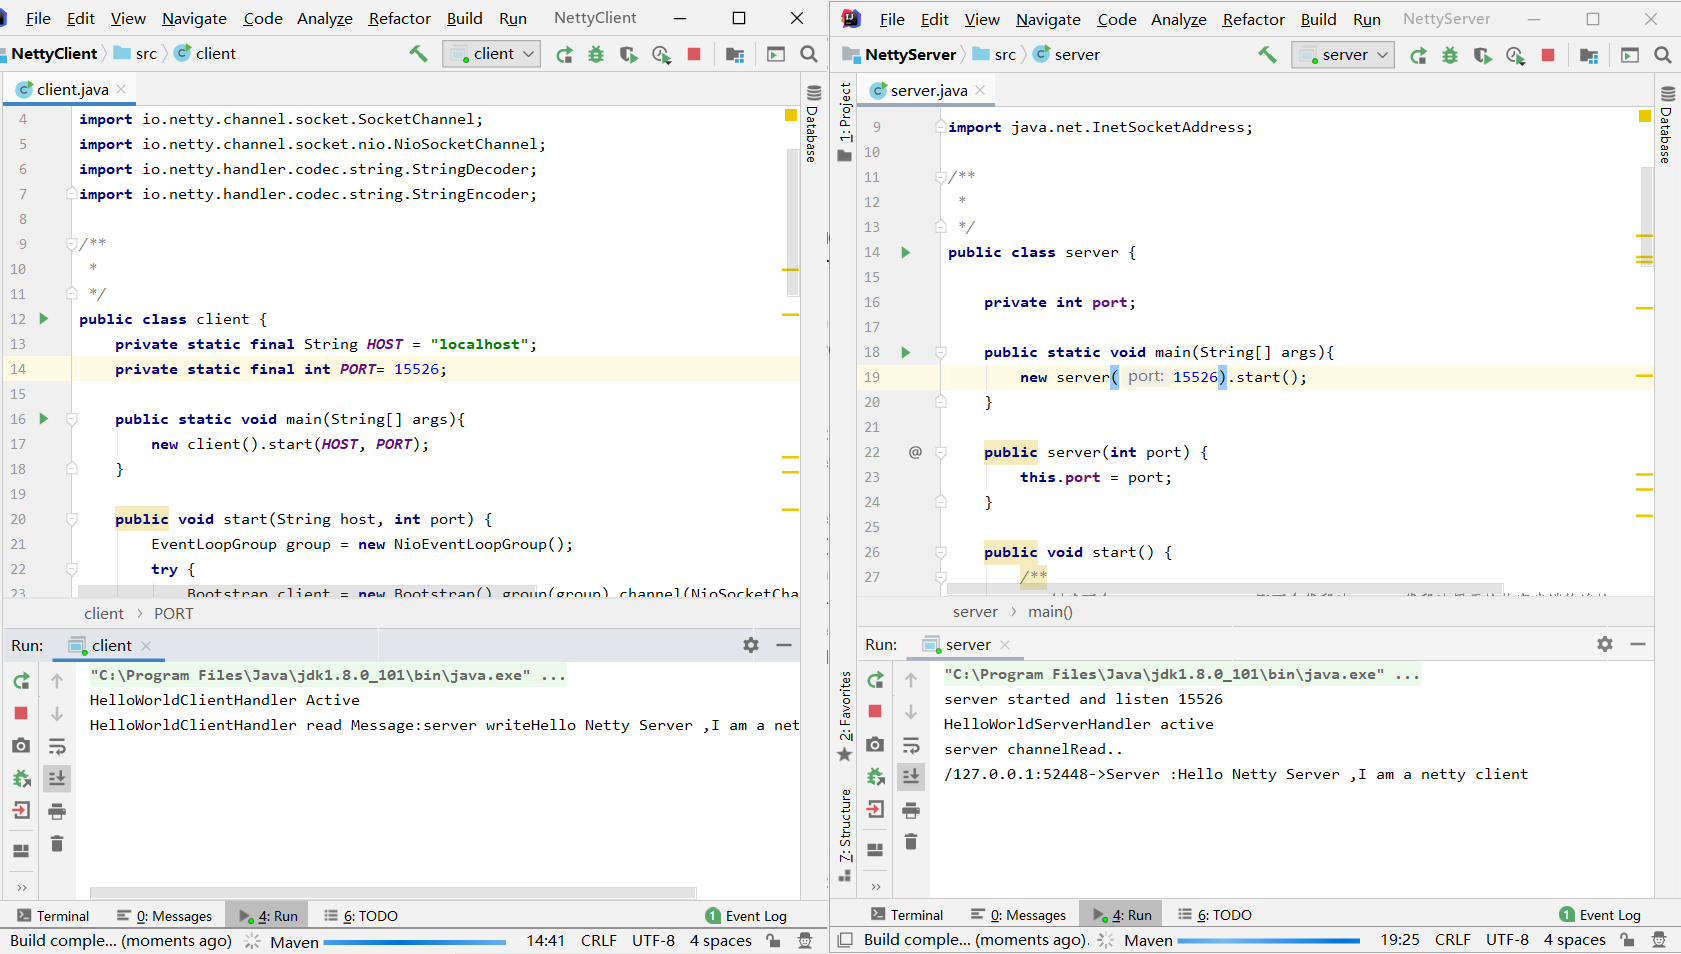Click CRLF line separator in NettyServer status bar

(x=1452, y=940)
